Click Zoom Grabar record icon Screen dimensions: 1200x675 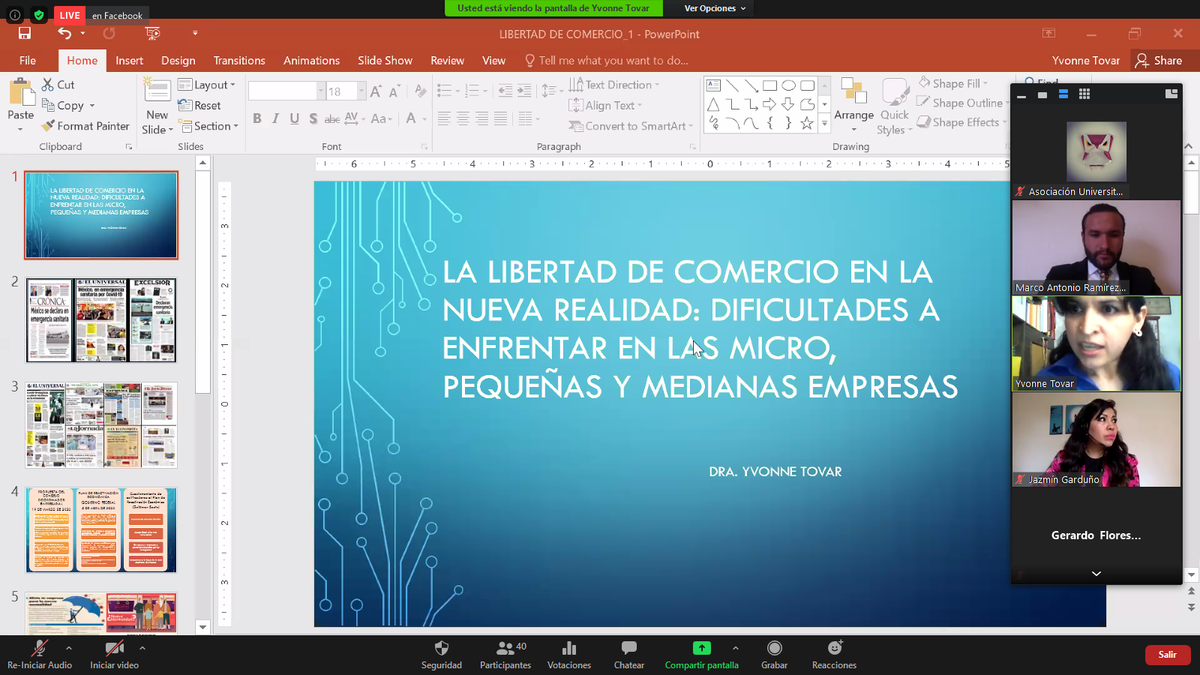pos(774,648)
